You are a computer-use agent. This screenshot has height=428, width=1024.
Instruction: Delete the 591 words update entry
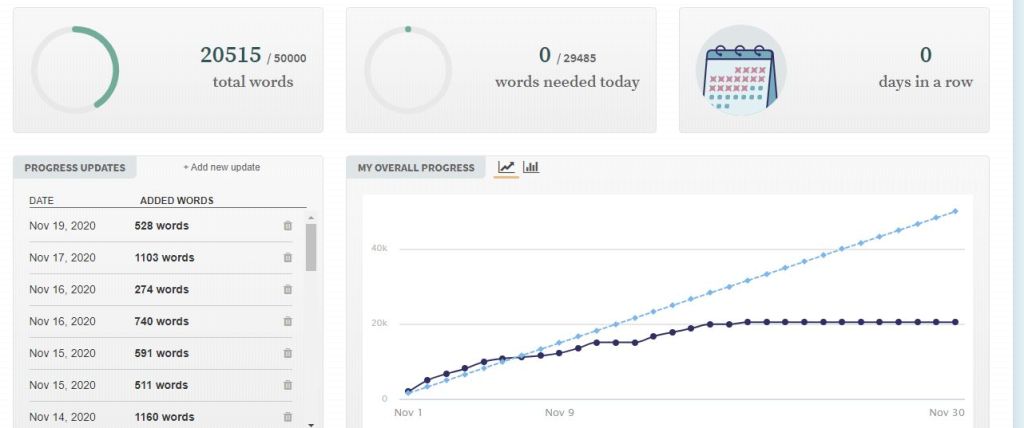click(288, 354)
